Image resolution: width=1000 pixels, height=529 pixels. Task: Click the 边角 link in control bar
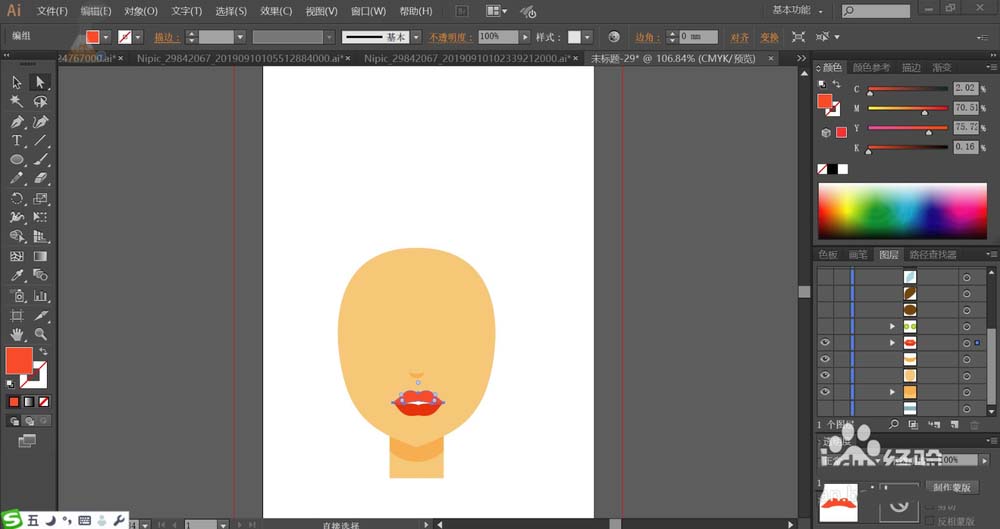(647, 37)
